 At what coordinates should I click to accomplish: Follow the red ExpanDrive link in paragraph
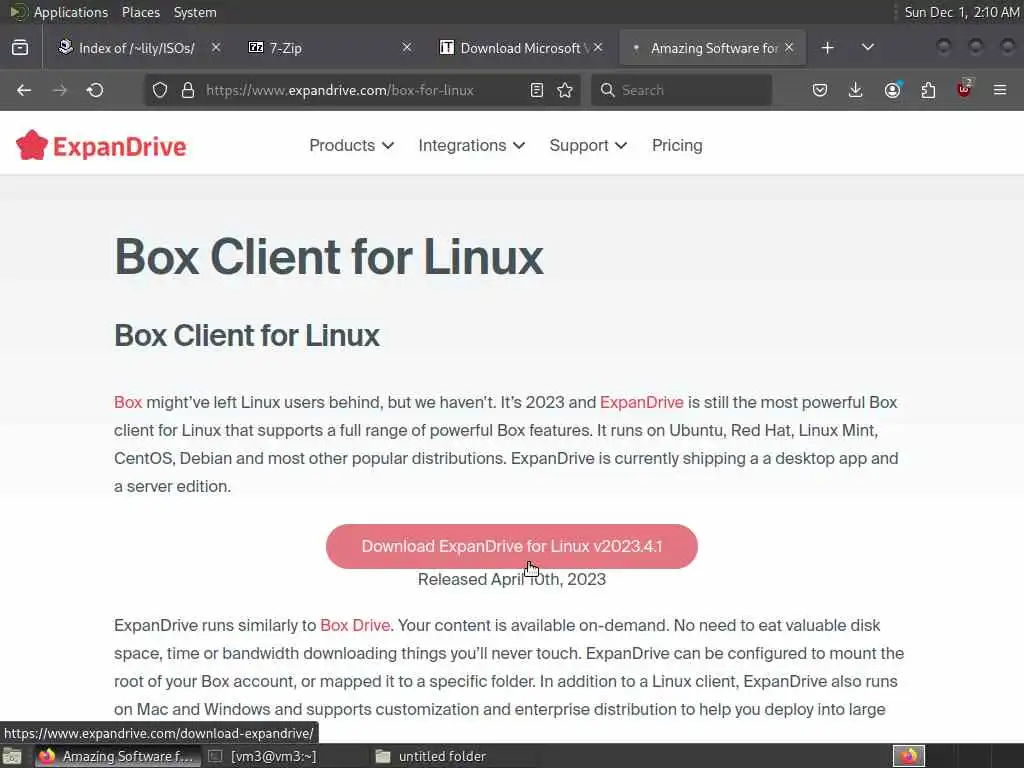(641, 402)
